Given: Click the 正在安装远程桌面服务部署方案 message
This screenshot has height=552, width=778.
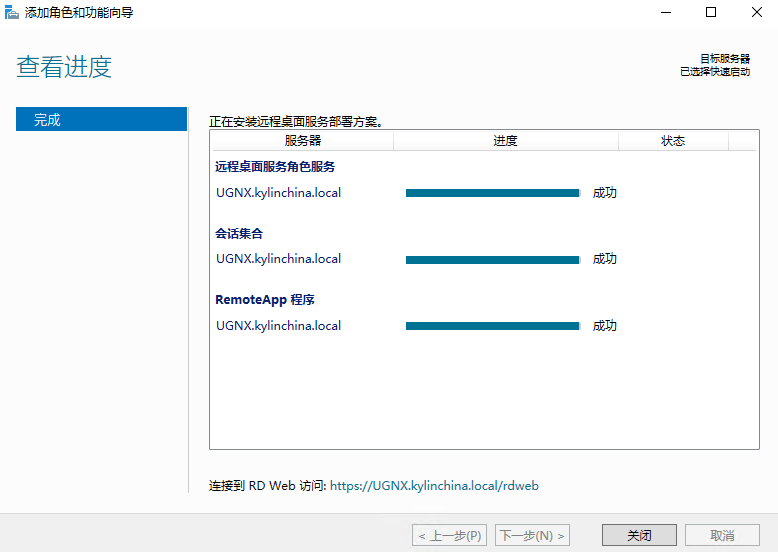Looking at the screenshot, I should (x=296, y=122).
